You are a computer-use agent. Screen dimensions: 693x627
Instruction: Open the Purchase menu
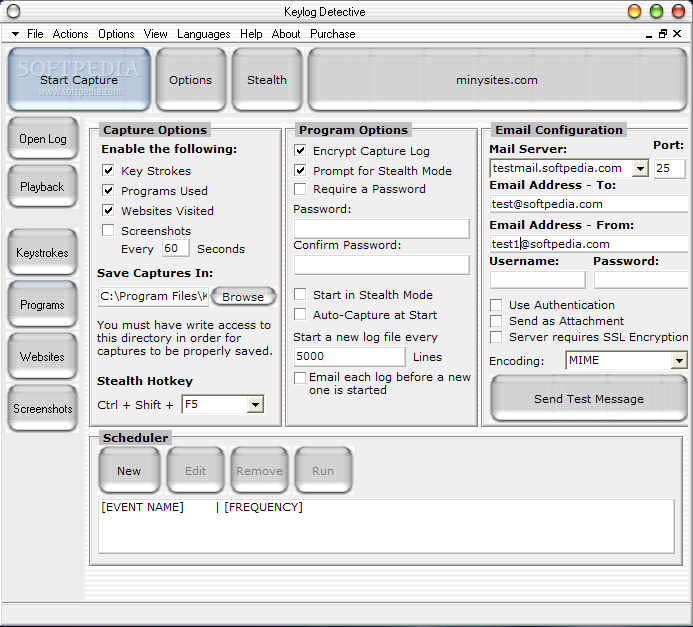[x=333, y=34]
